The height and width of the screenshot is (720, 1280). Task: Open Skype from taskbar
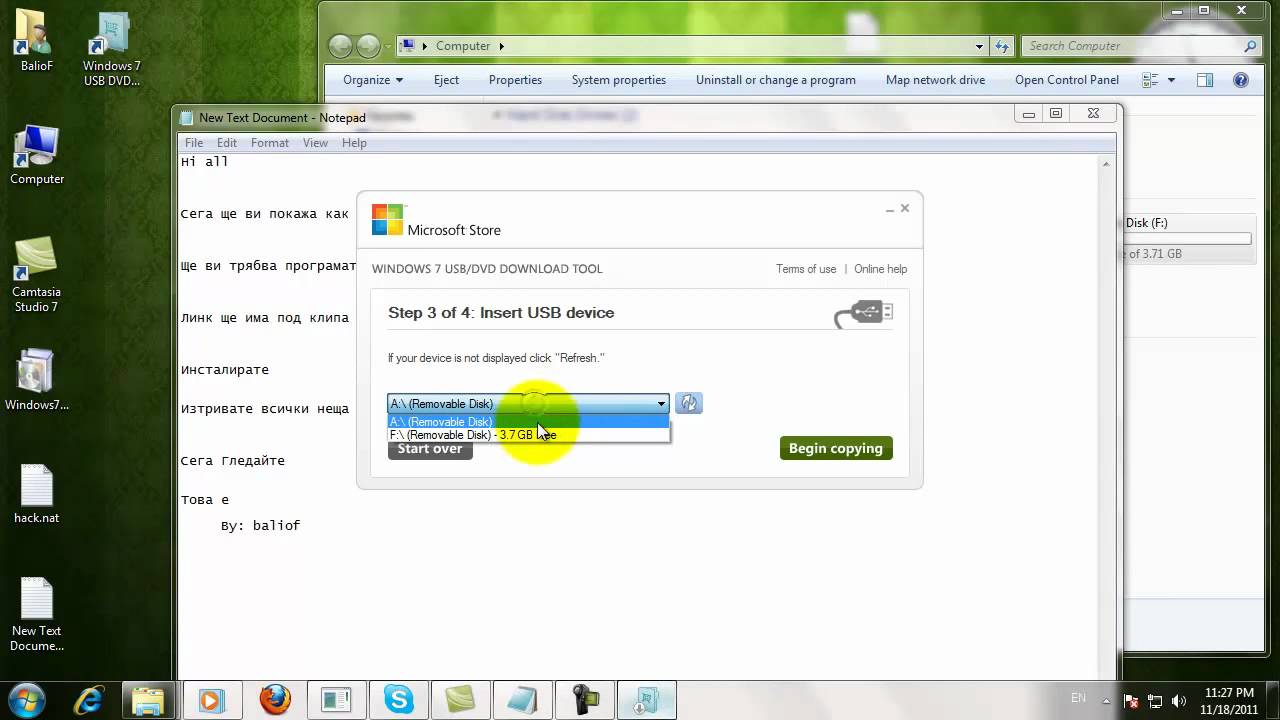coord(399,699)
